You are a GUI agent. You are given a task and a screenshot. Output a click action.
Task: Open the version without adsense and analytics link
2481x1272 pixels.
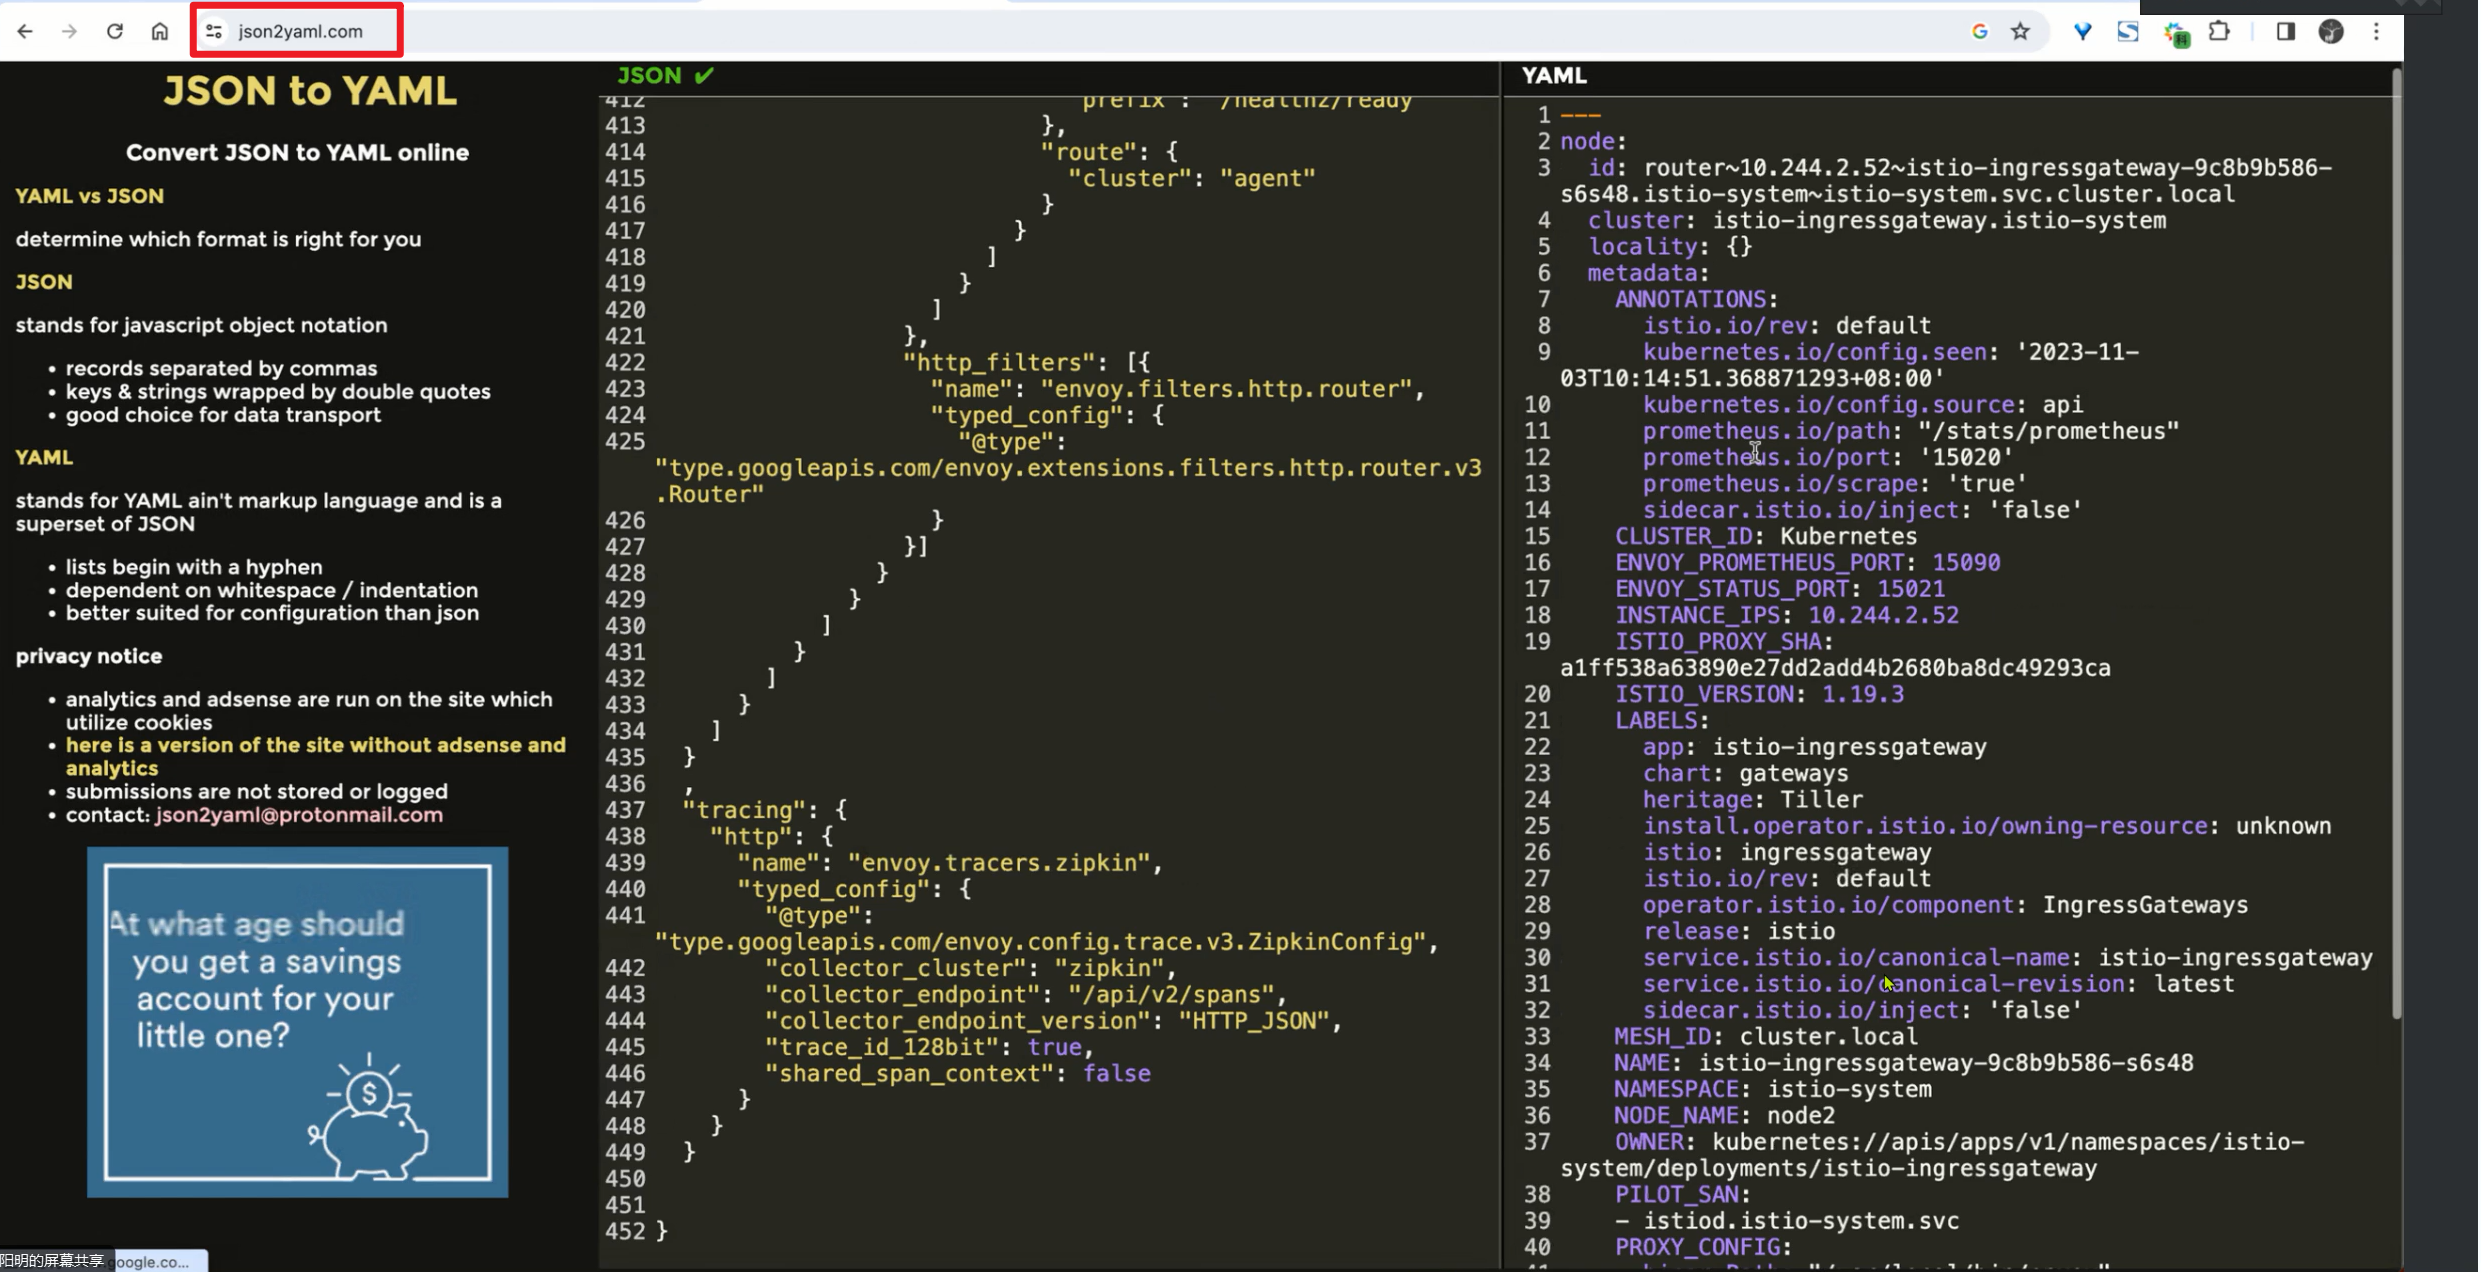coord(316,756)
